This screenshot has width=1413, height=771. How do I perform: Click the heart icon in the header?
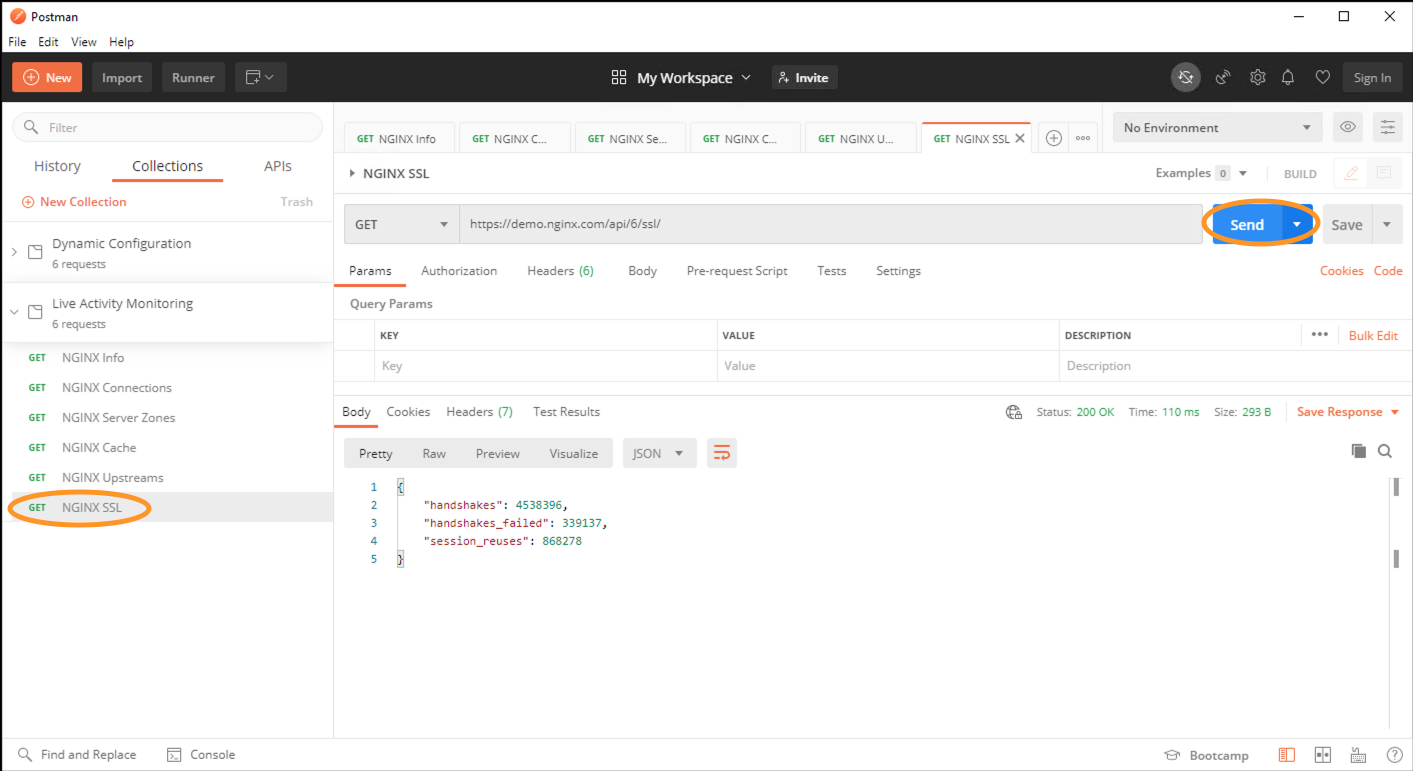tap(1322, 78)
